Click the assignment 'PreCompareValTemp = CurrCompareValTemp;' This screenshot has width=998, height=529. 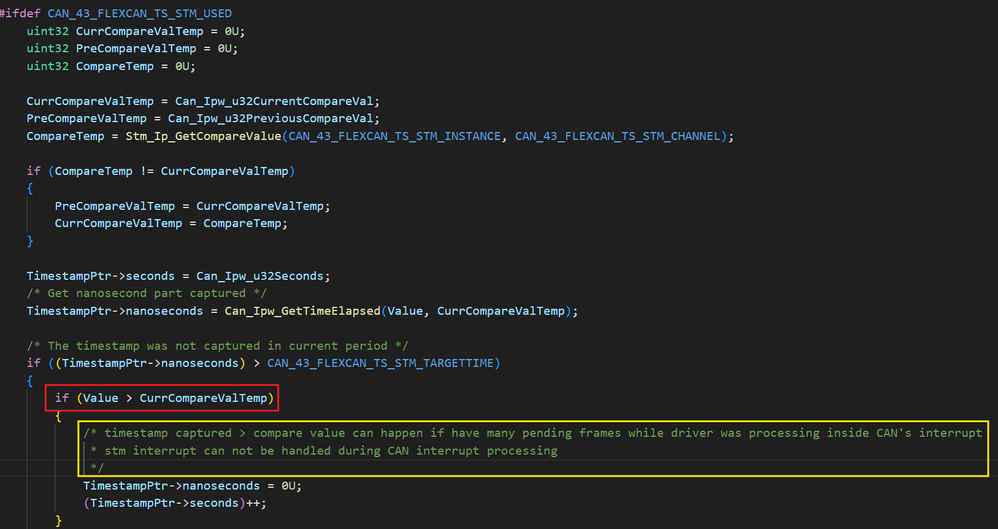pos(192,206)
